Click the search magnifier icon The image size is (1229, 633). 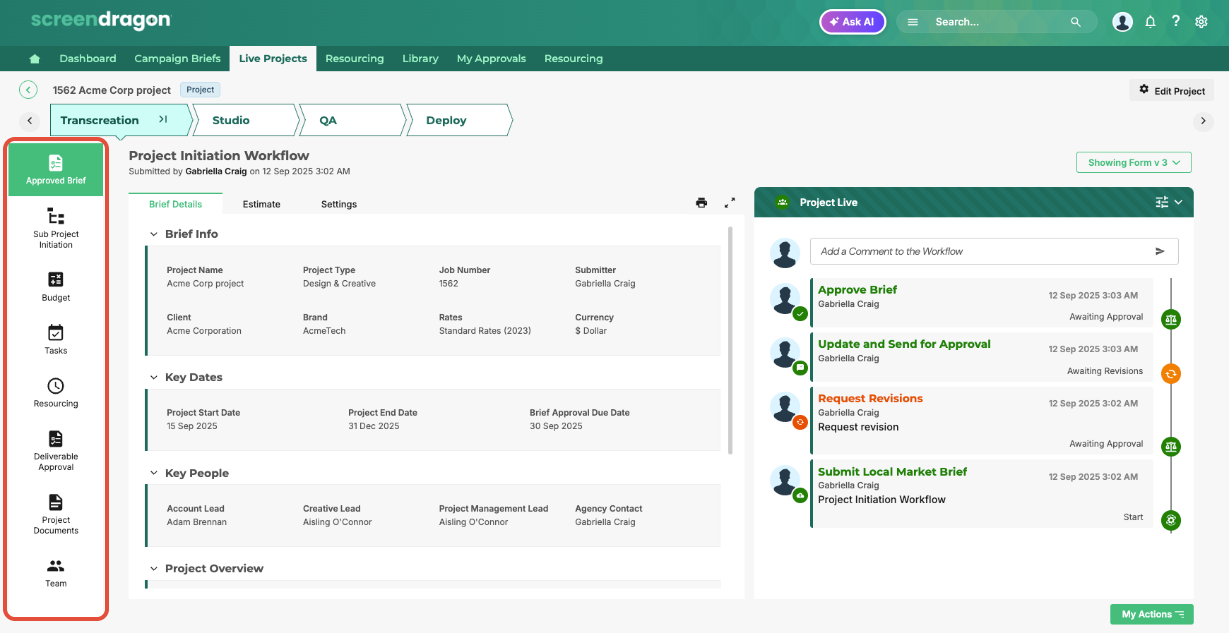coord(1076,22)
